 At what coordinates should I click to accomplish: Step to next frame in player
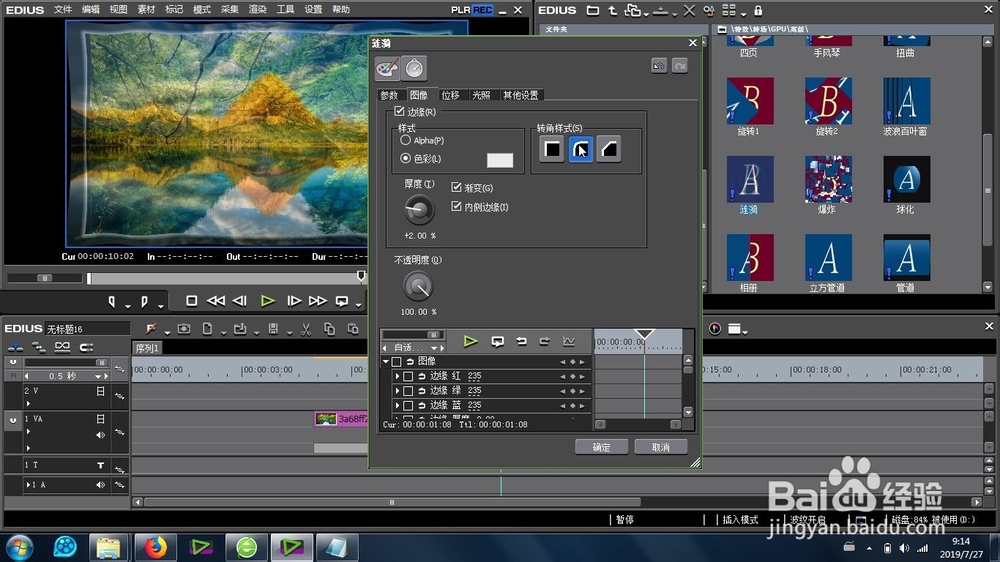click(x=294, y=300)
